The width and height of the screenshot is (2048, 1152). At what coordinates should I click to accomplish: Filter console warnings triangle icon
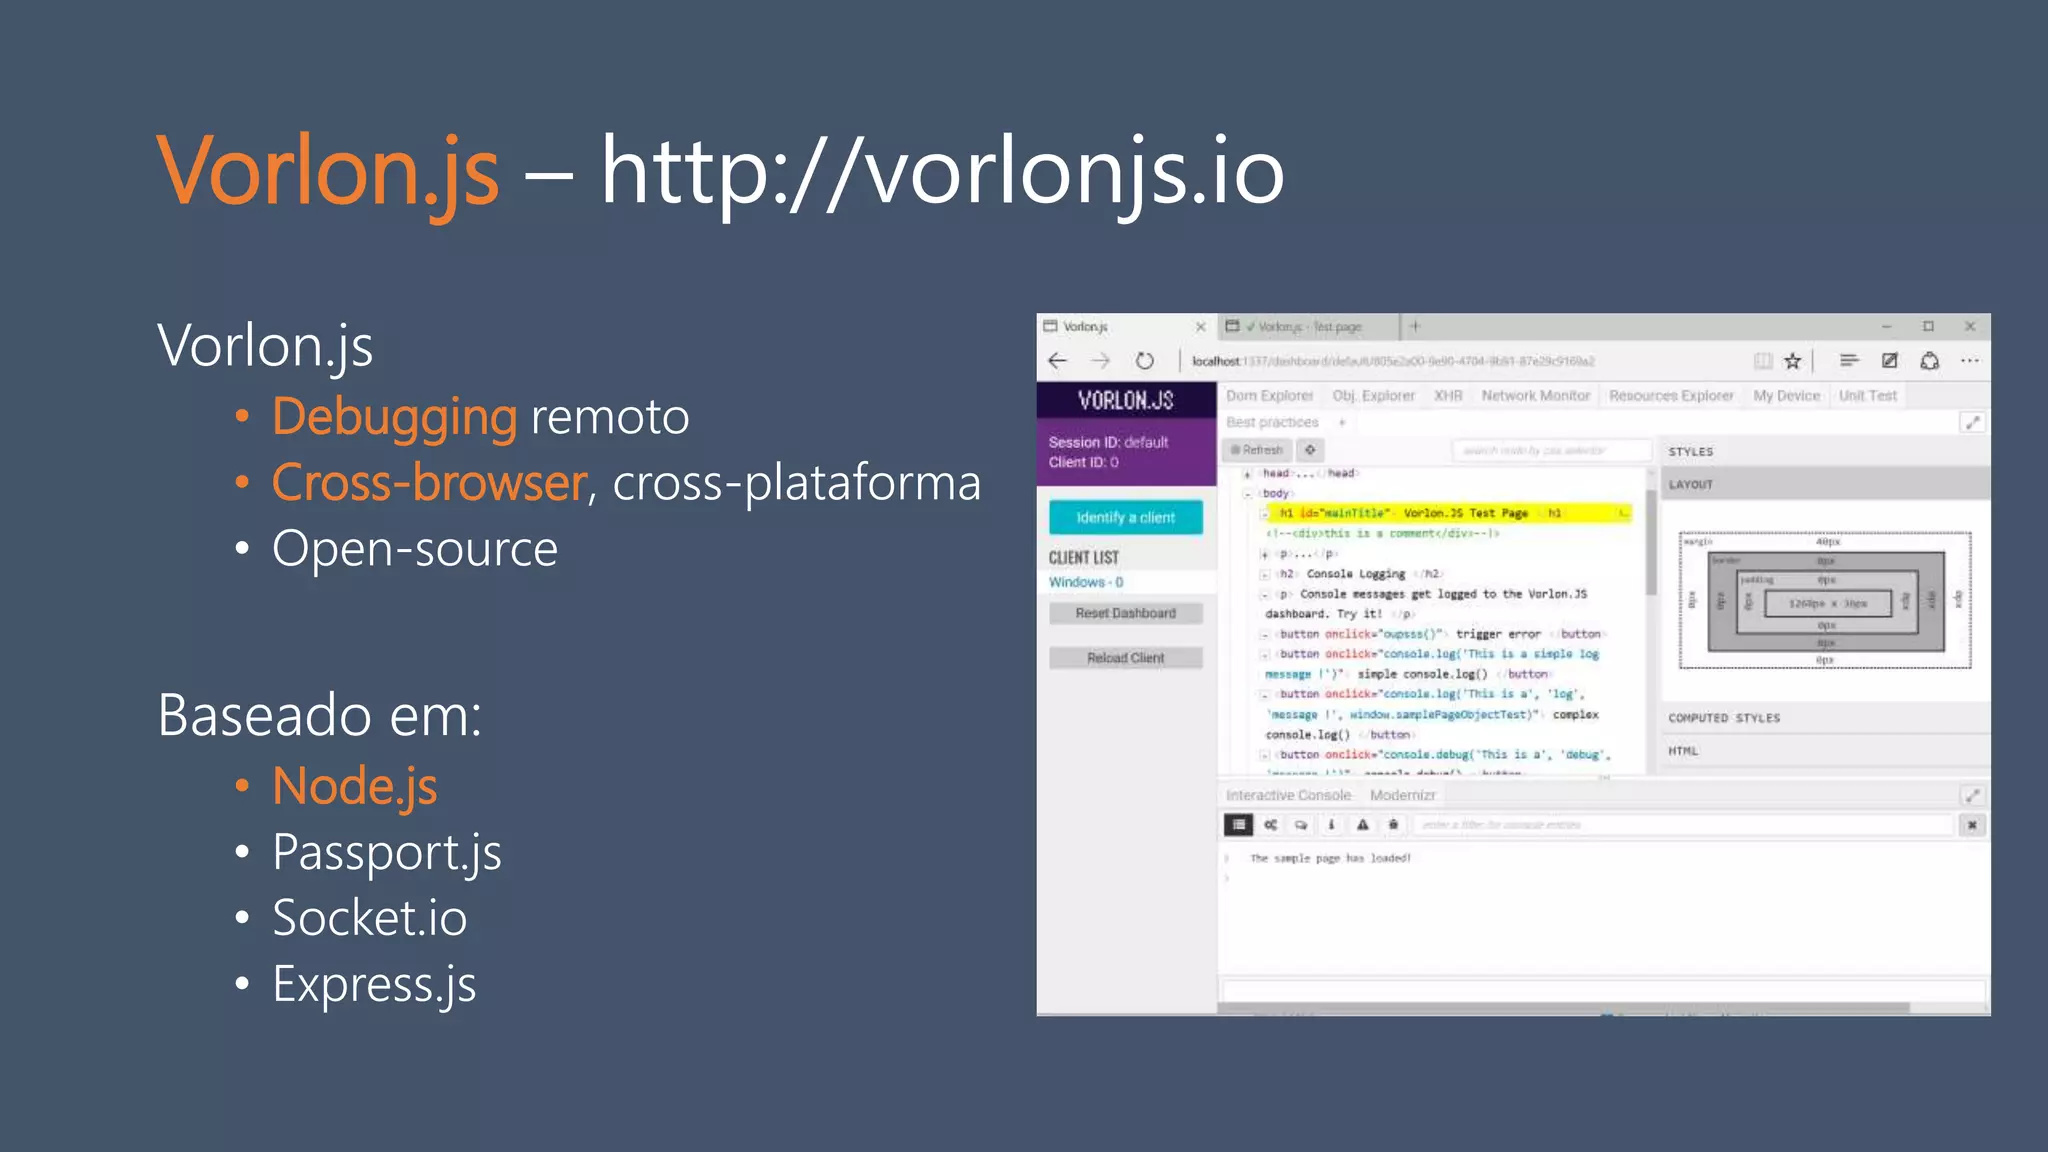click(x=1362, y=825)
